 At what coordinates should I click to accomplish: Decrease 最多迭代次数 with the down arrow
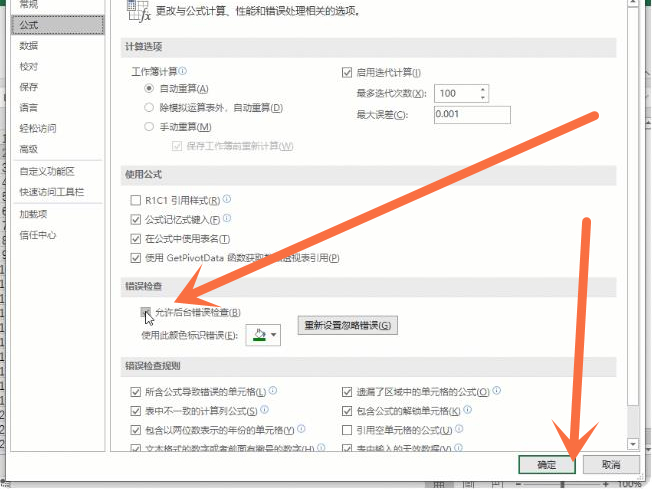click(x=484, y=98)
